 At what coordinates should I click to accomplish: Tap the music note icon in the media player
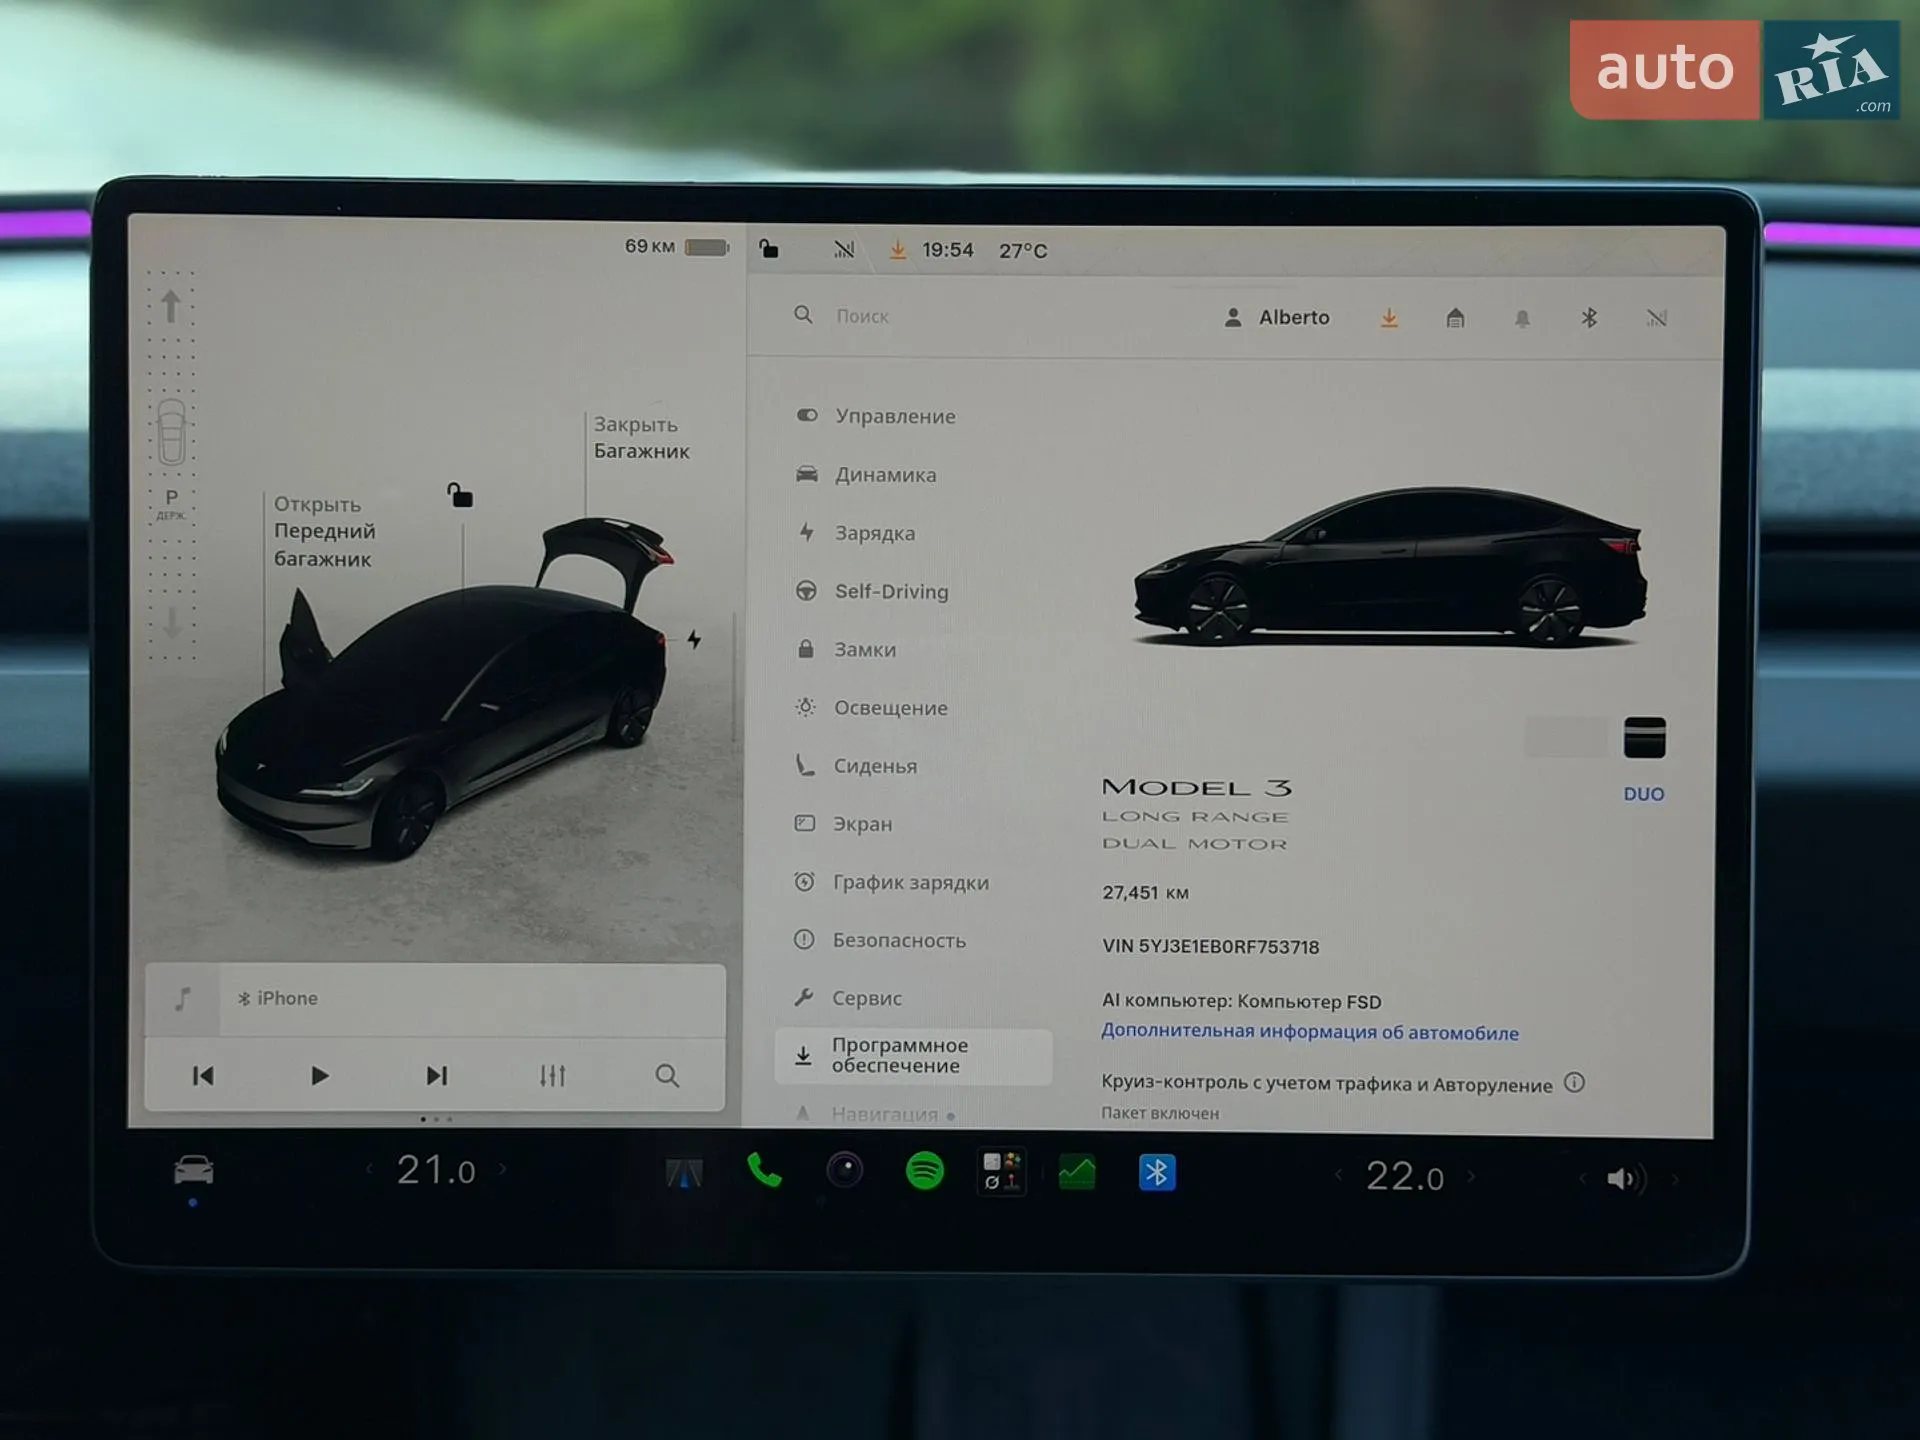coord(183,998)
